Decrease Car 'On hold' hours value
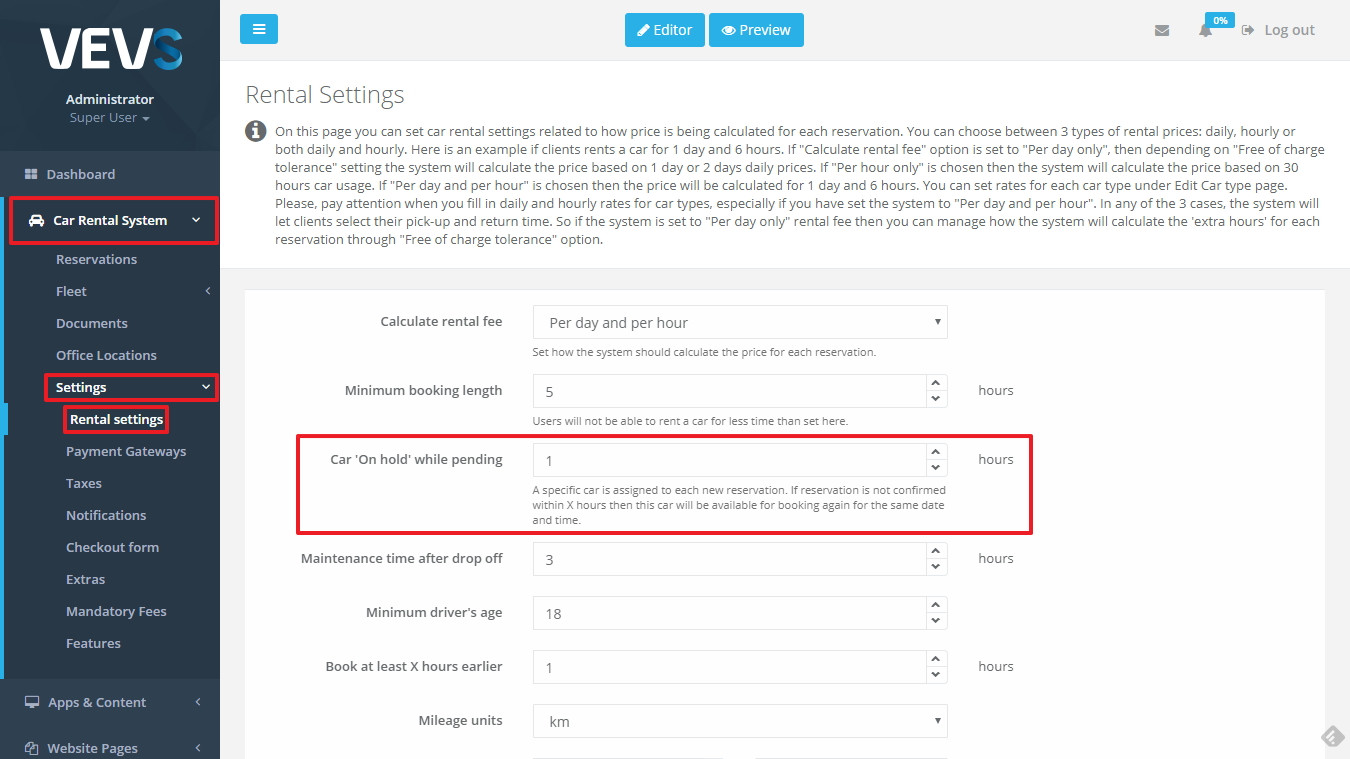The width and height of the screenshot is (1350, 759). tap(936, 468)
